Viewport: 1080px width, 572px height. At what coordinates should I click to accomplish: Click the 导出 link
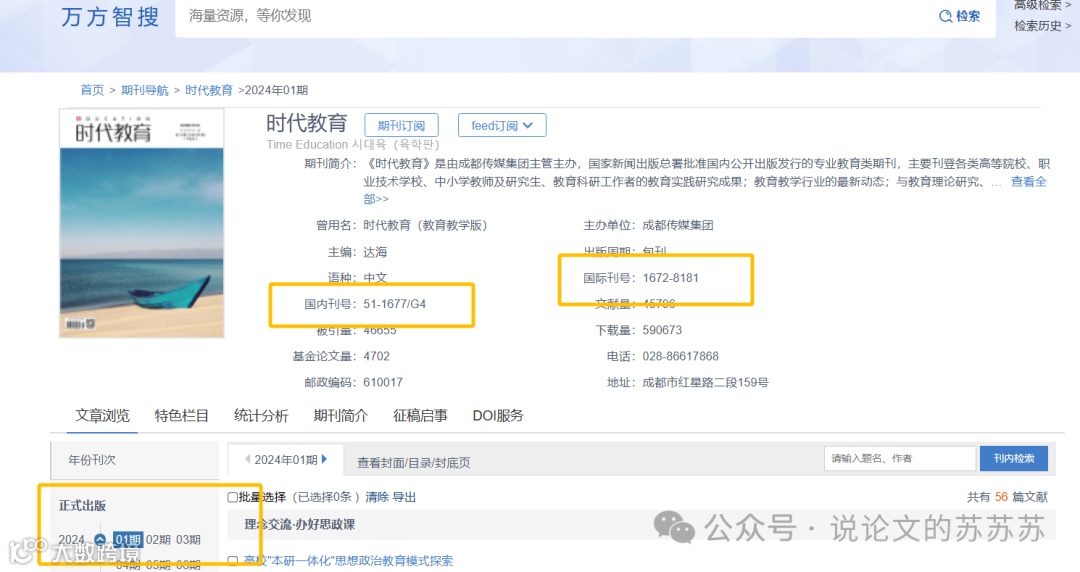pos(404,497)
